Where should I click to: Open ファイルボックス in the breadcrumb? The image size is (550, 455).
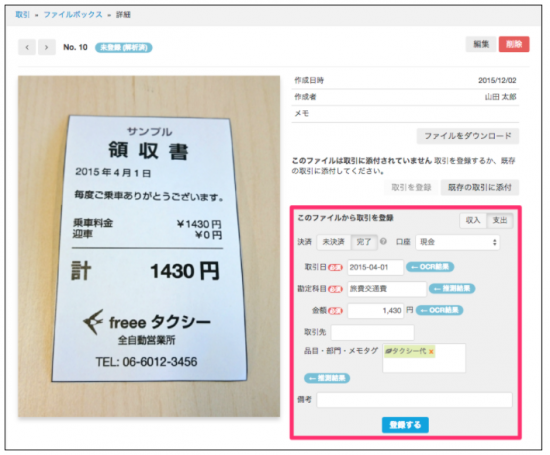pos(73,15)
